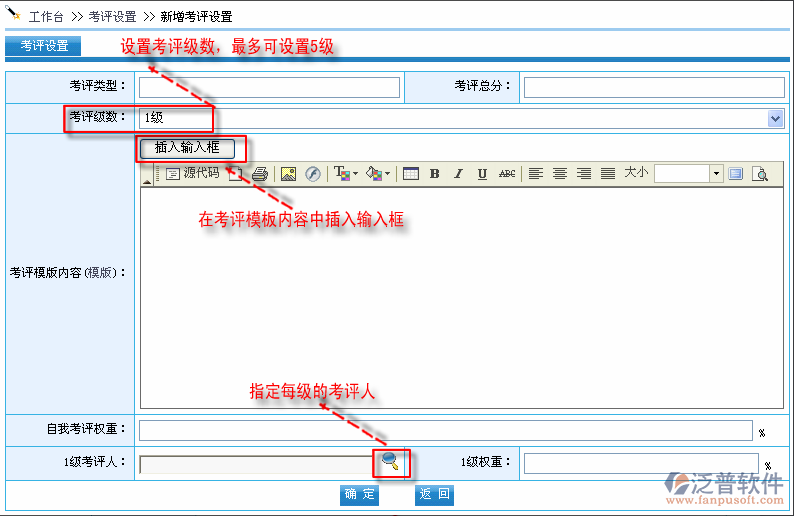The image size is (794, 516).
Task: Select the 考评设置 tab
Action: click(43, 46)
